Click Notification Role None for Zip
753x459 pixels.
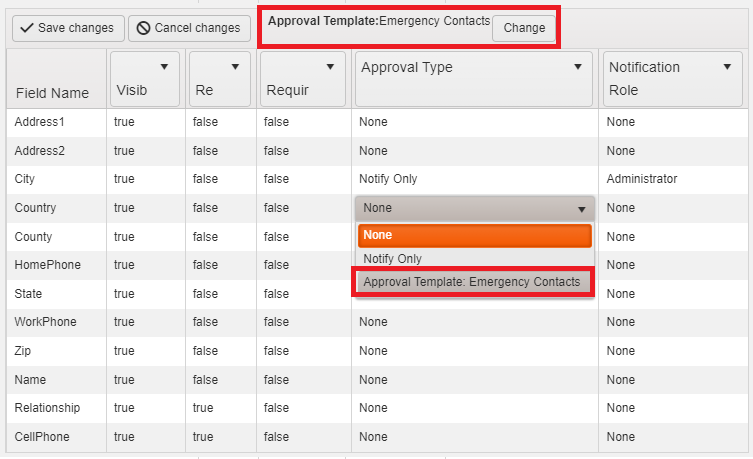pyautogui.click(x=620, y=351)
